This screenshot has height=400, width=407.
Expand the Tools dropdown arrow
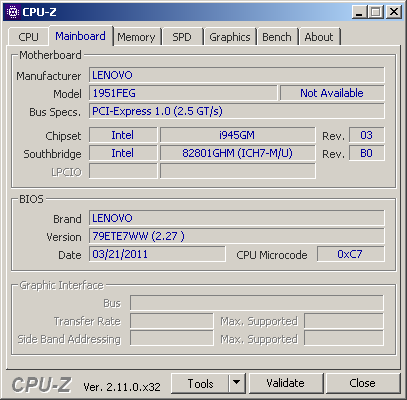click(237, 383)
